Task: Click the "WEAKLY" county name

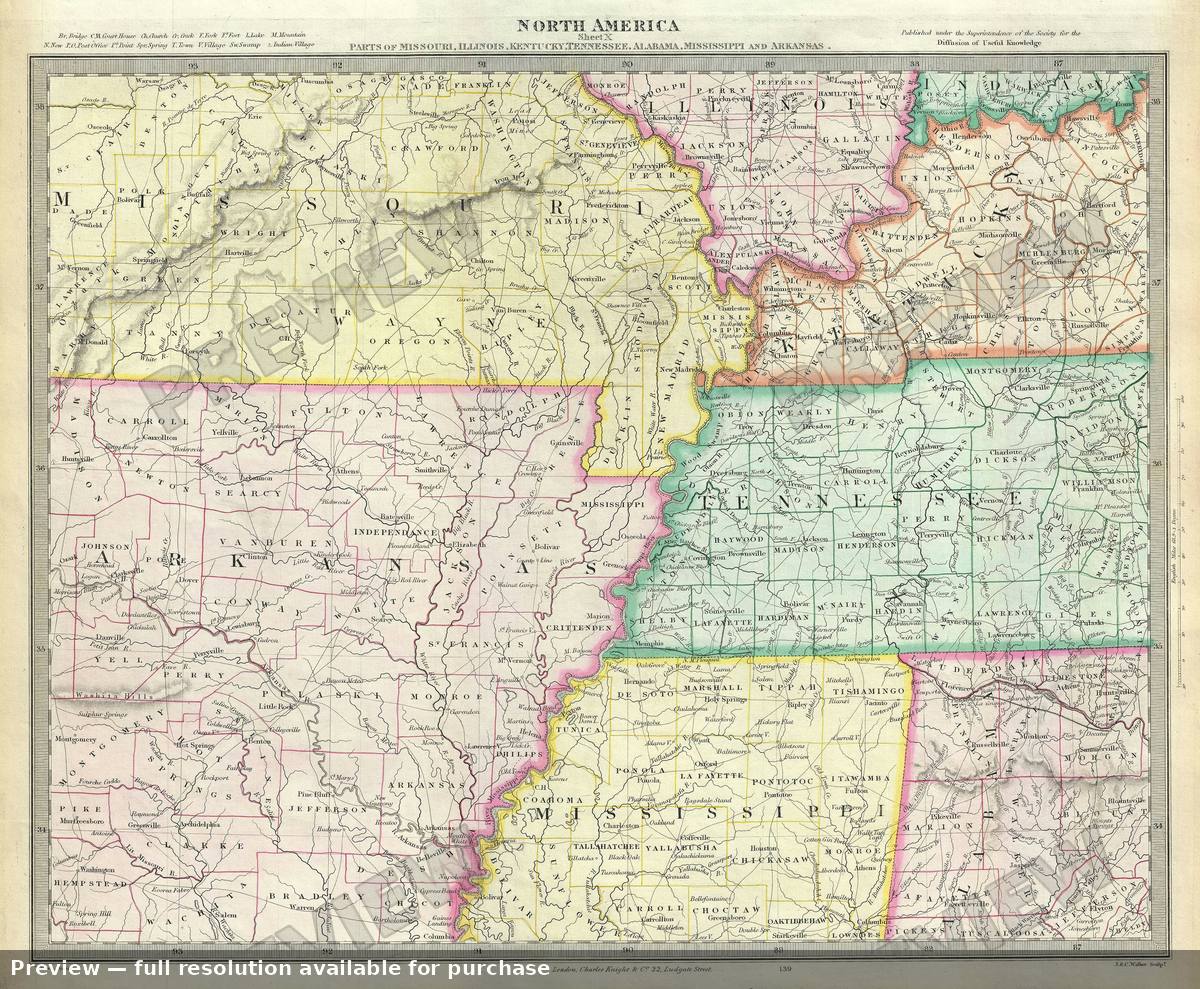Action: pyautogui.click(x=807, y=412)
